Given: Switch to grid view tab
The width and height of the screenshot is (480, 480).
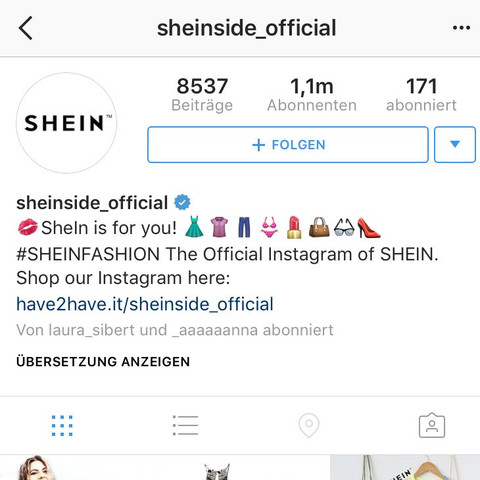Looking at the screenshot, I should coord(62,425).
